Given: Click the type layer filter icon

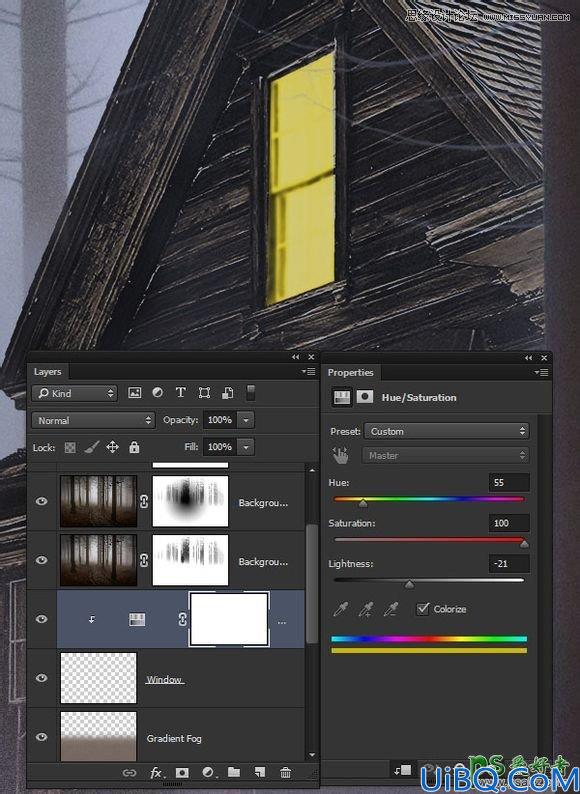Looking at the screenshot, I should click(180, 393).
